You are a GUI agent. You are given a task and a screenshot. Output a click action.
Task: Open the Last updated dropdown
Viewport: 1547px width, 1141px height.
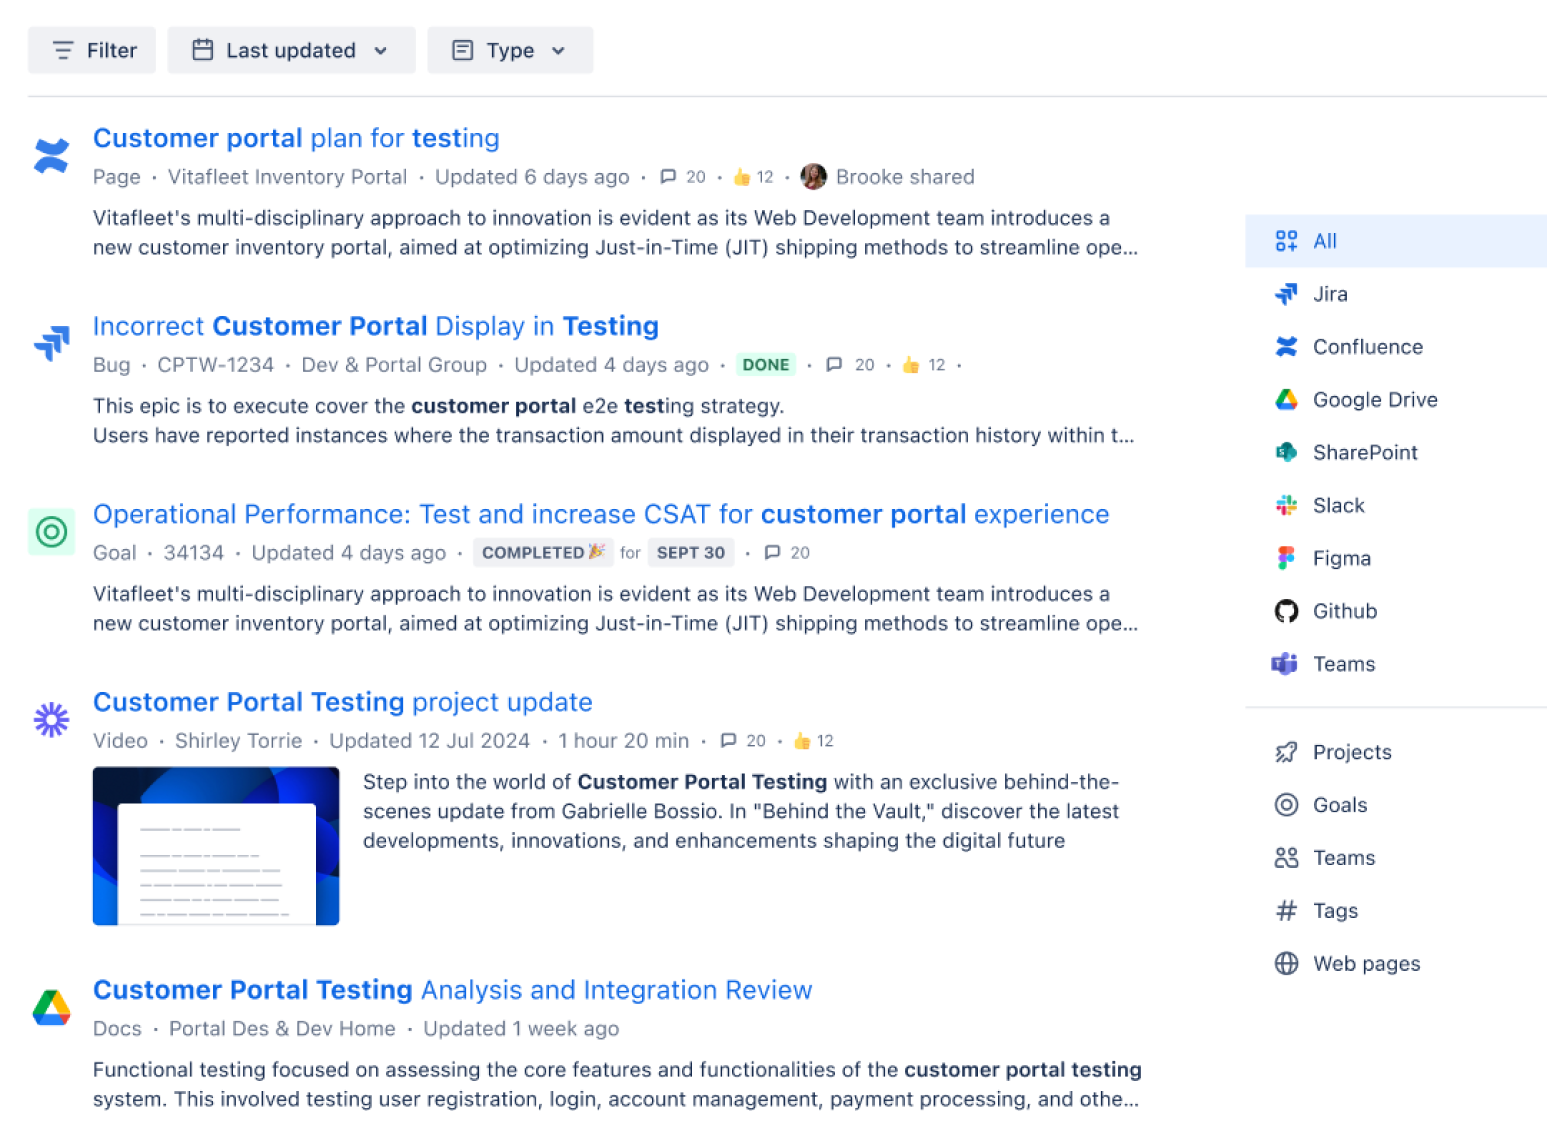point(290,50)
